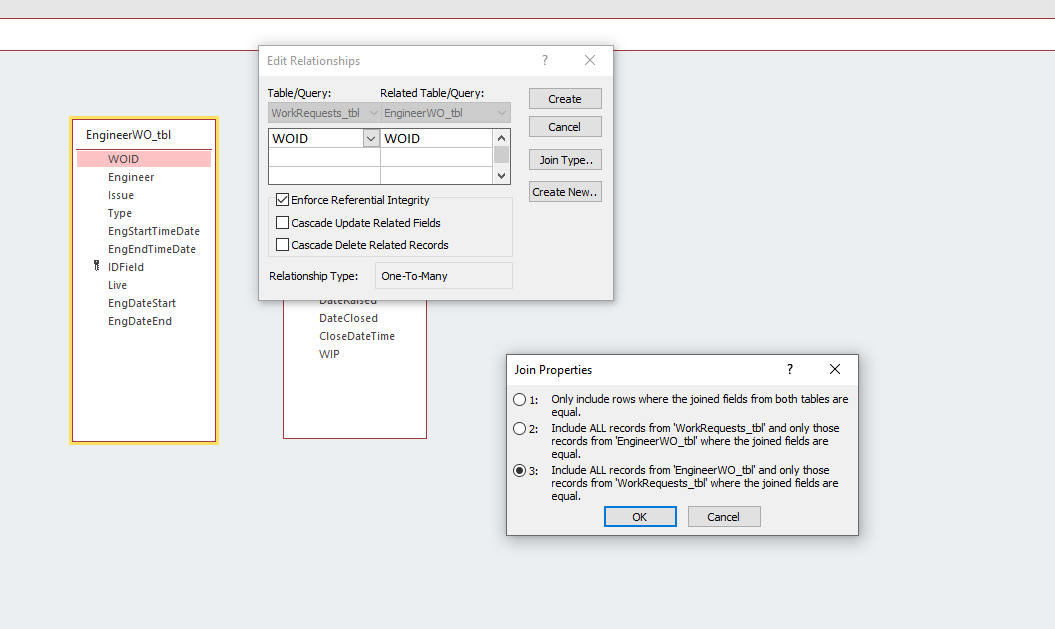Select join option 3 for all EngineerWO_tbl records
1055x629 pixels.
coord(519,471)
